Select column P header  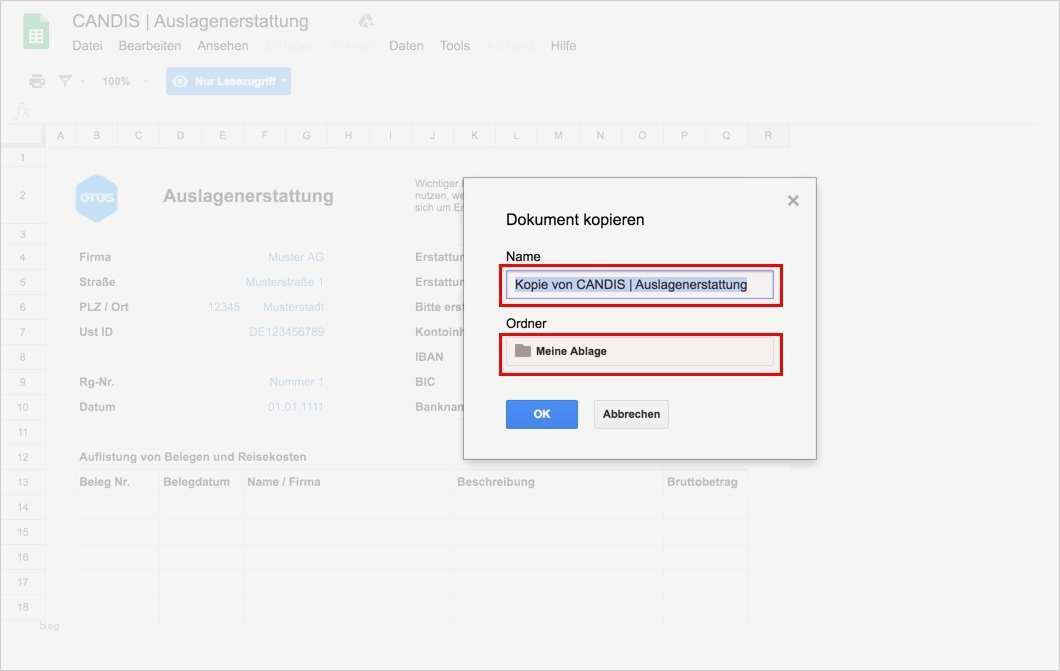point(684,135)
